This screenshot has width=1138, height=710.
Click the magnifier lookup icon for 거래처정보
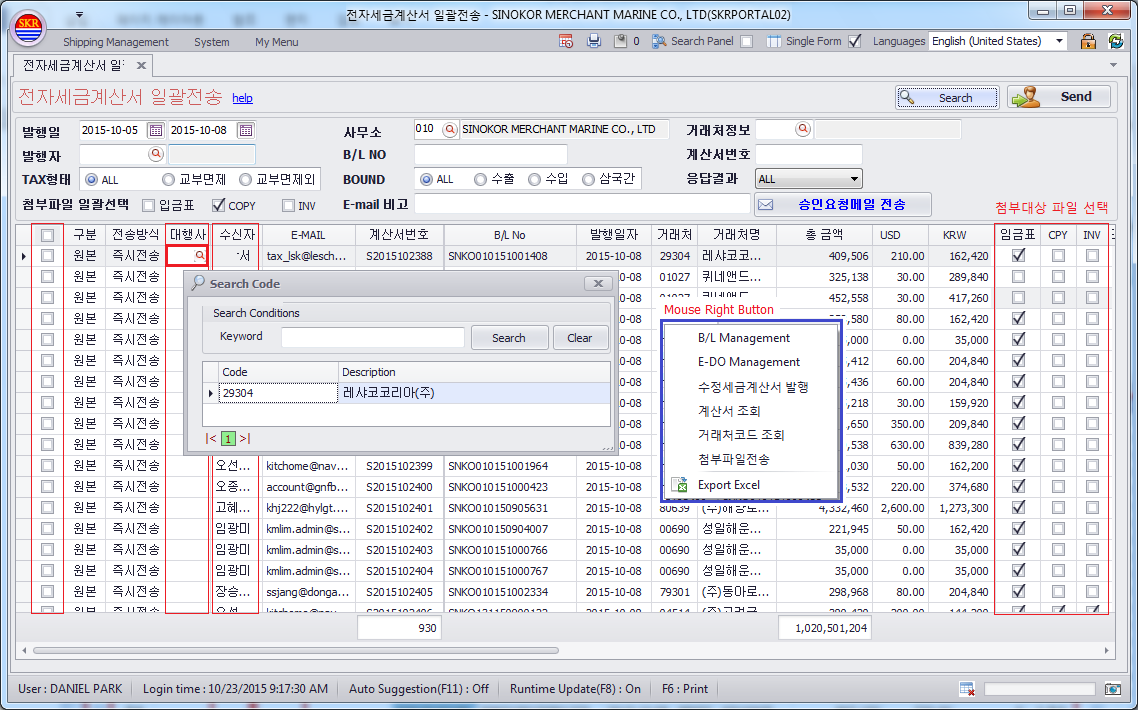point(803,129)
